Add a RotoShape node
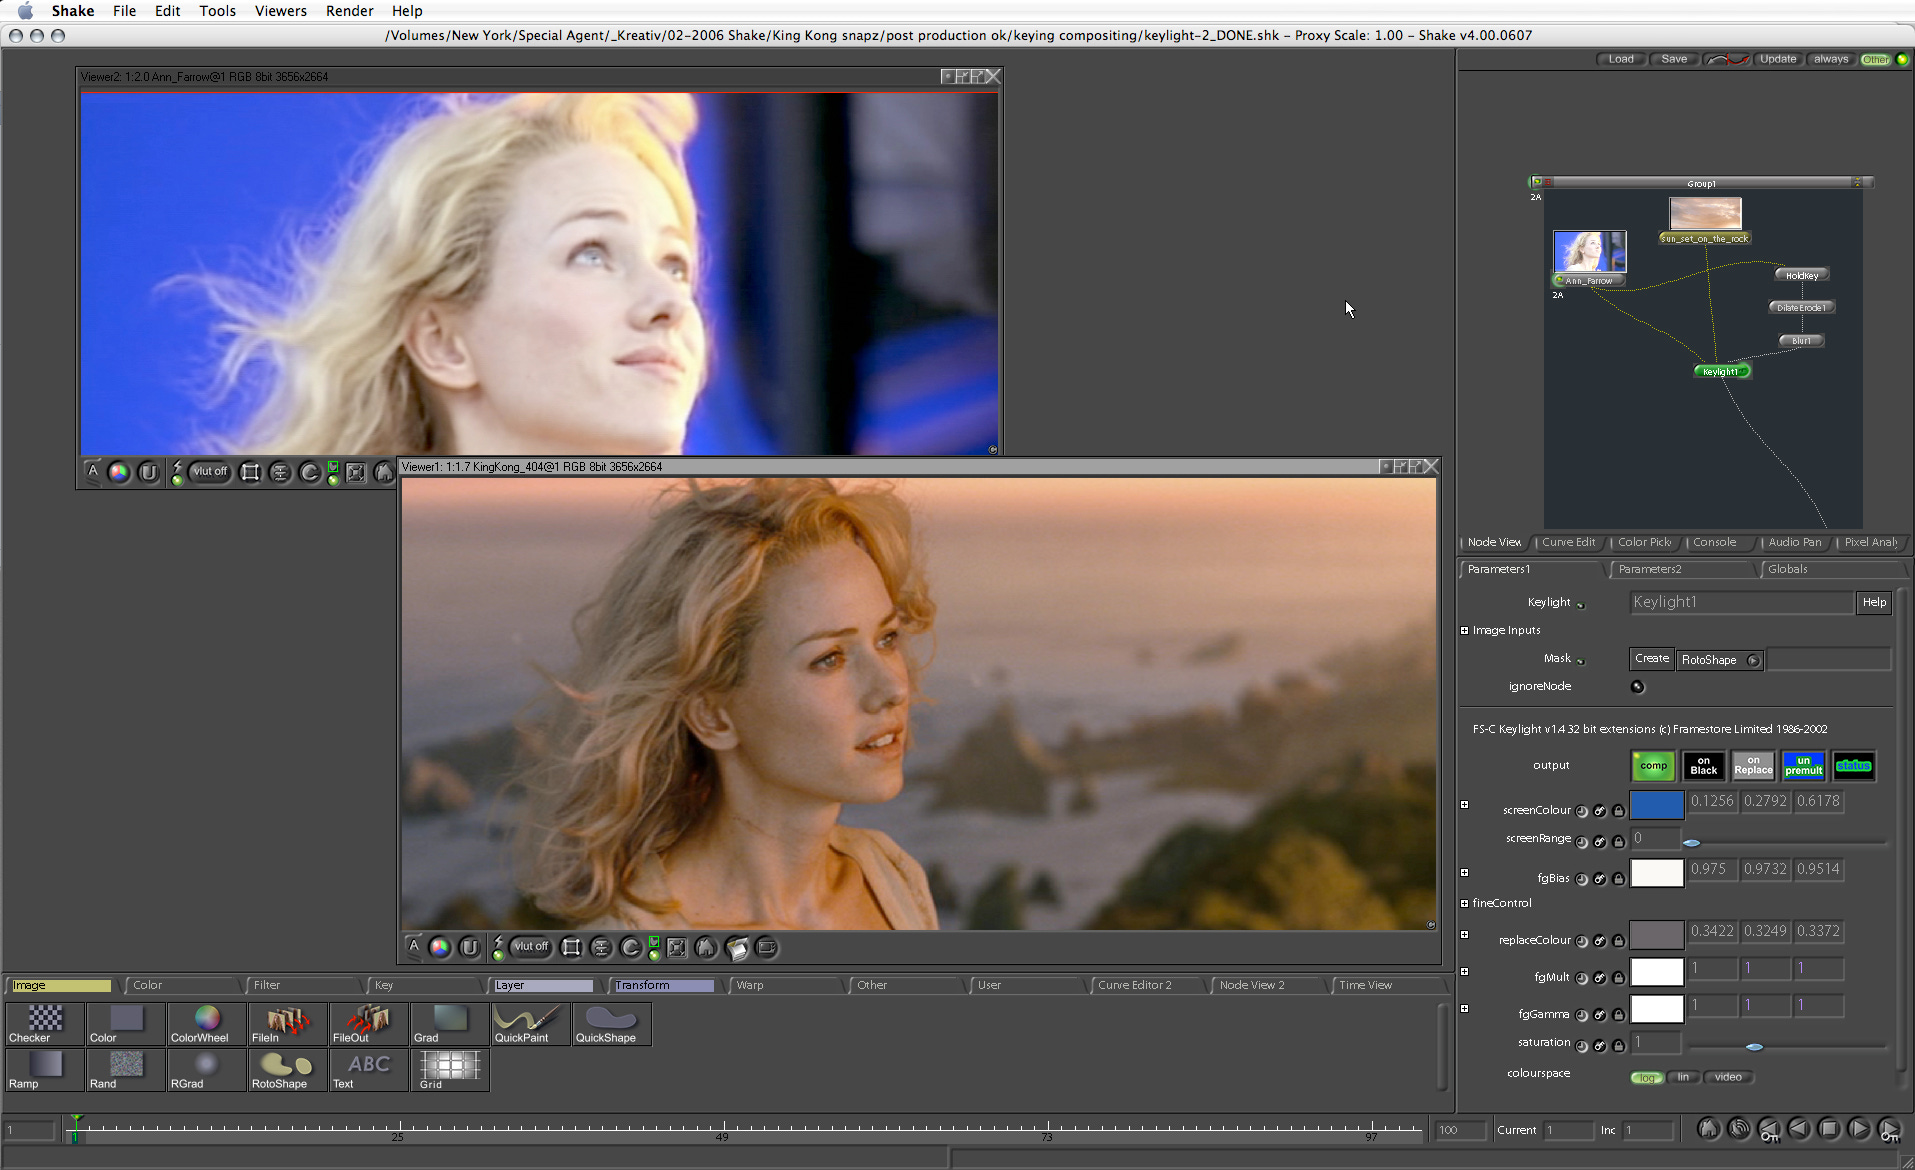The height and width of the screenshot is (1170, 1915). (287, 1068)
